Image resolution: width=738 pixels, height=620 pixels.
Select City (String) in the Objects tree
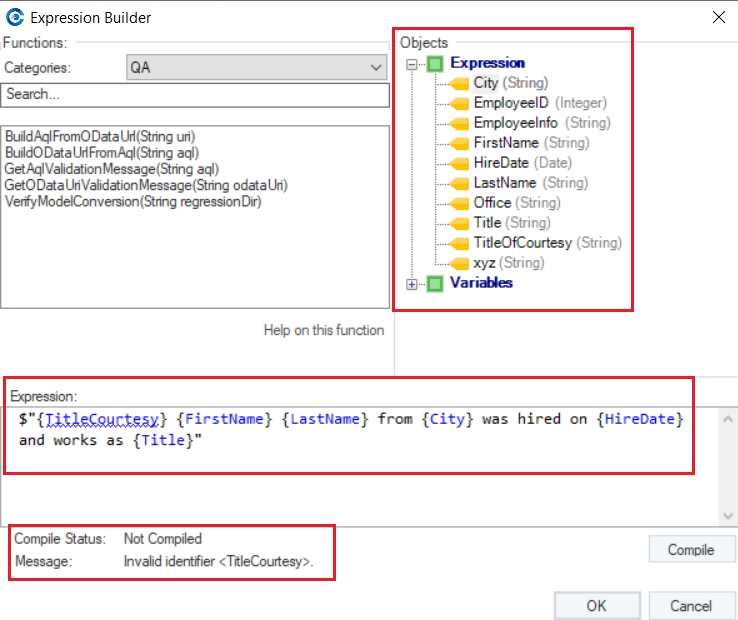511,83
